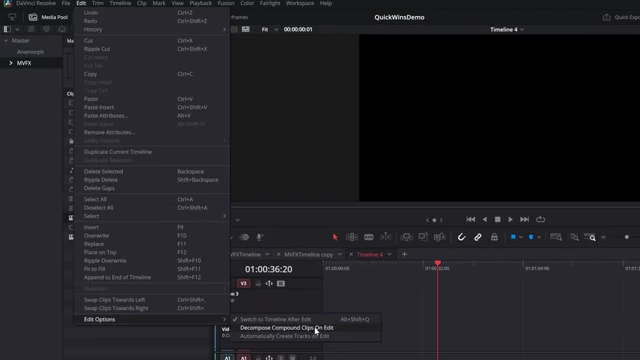Open the marker color dropdown arrow
Viewport: 640px width, 360px height.
click(x=539, y=238)
